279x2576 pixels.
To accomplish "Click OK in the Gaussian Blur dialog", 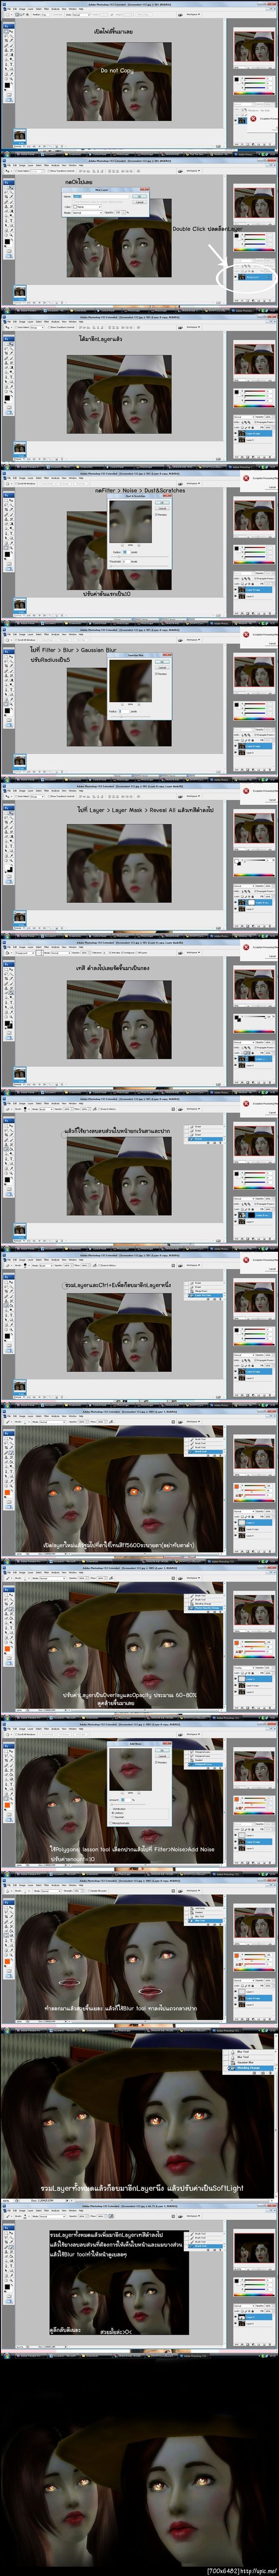I will [x=162, y=662].
